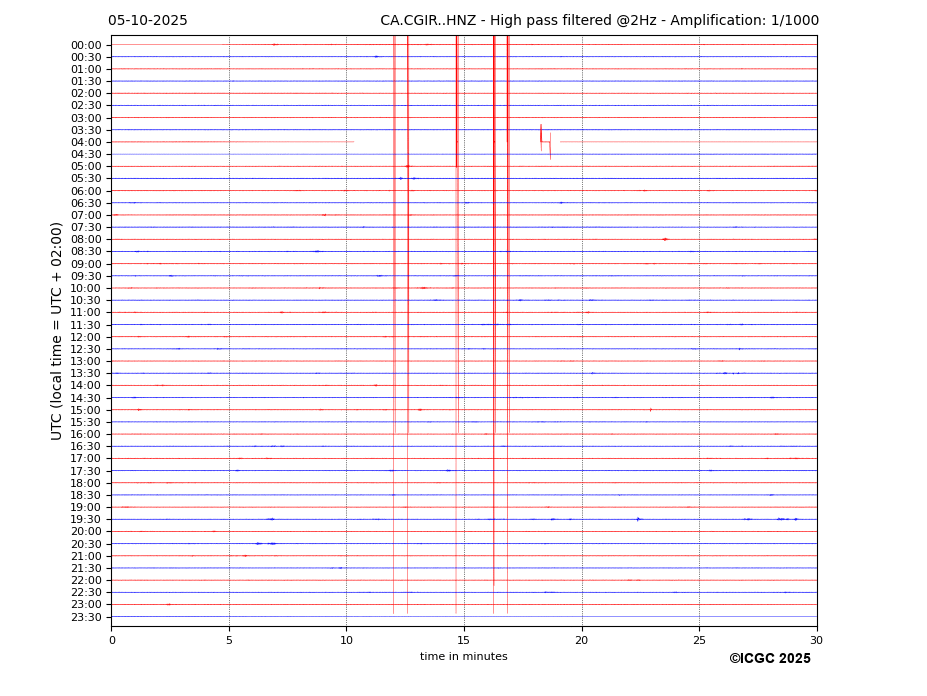Select the 19:30 trace row label
Viewport: 927px width, 696px height.
pos(85,519)
